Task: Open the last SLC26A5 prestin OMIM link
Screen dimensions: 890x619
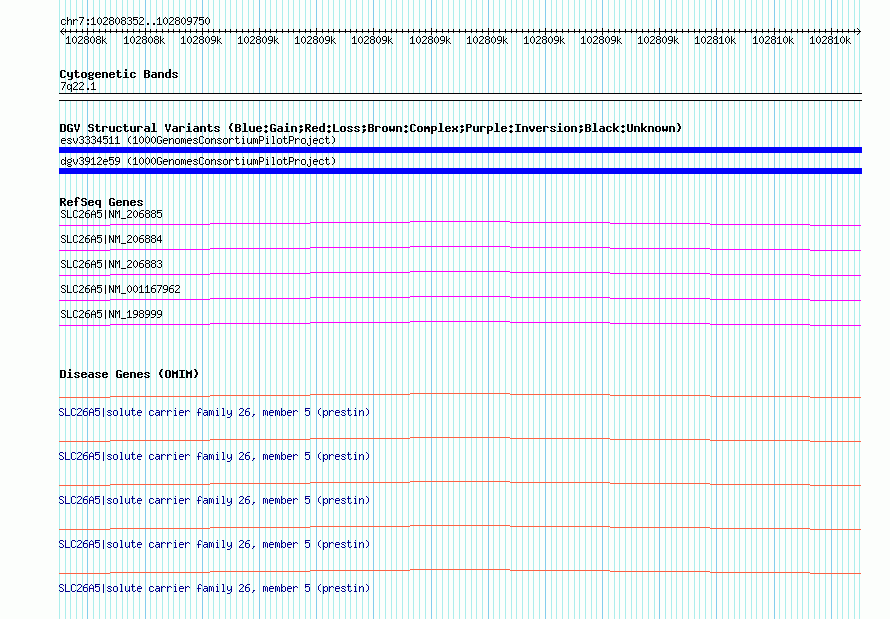Action: tap(214, 588)
